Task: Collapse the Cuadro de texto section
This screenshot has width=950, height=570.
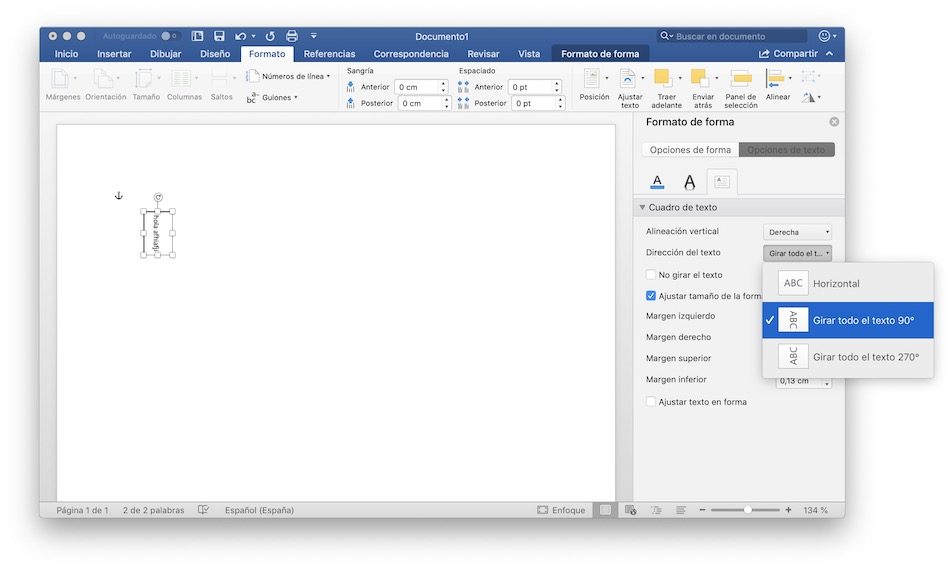Action: pos(642,208)
